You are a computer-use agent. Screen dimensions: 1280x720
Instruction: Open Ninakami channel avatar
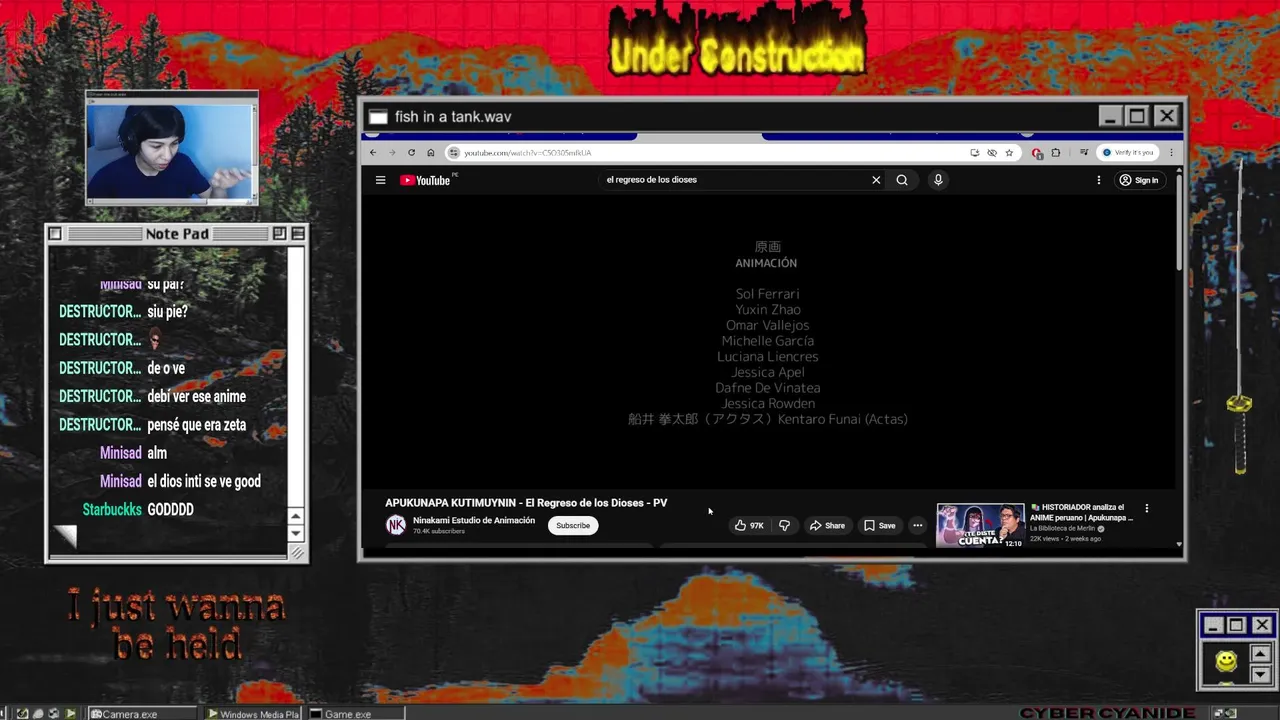click(396, 525)
